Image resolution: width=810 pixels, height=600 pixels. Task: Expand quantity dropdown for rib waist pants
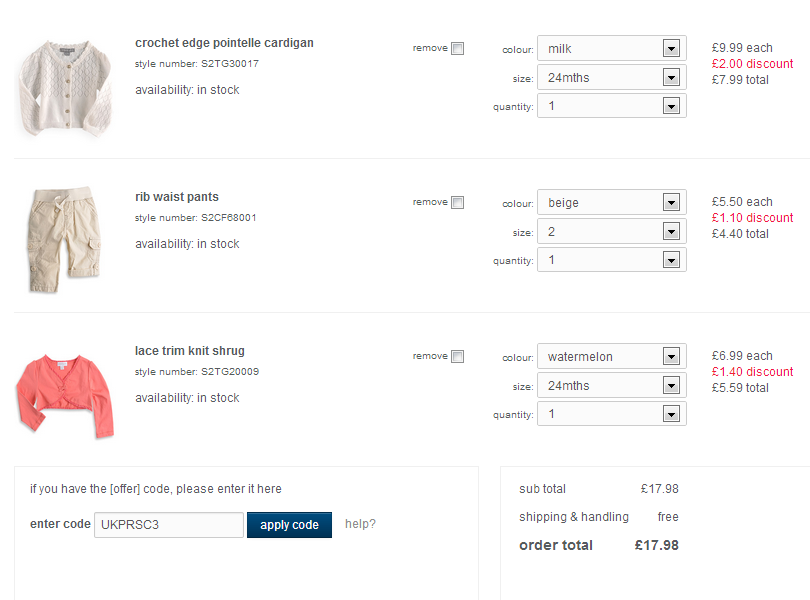[x=611, y=260]
